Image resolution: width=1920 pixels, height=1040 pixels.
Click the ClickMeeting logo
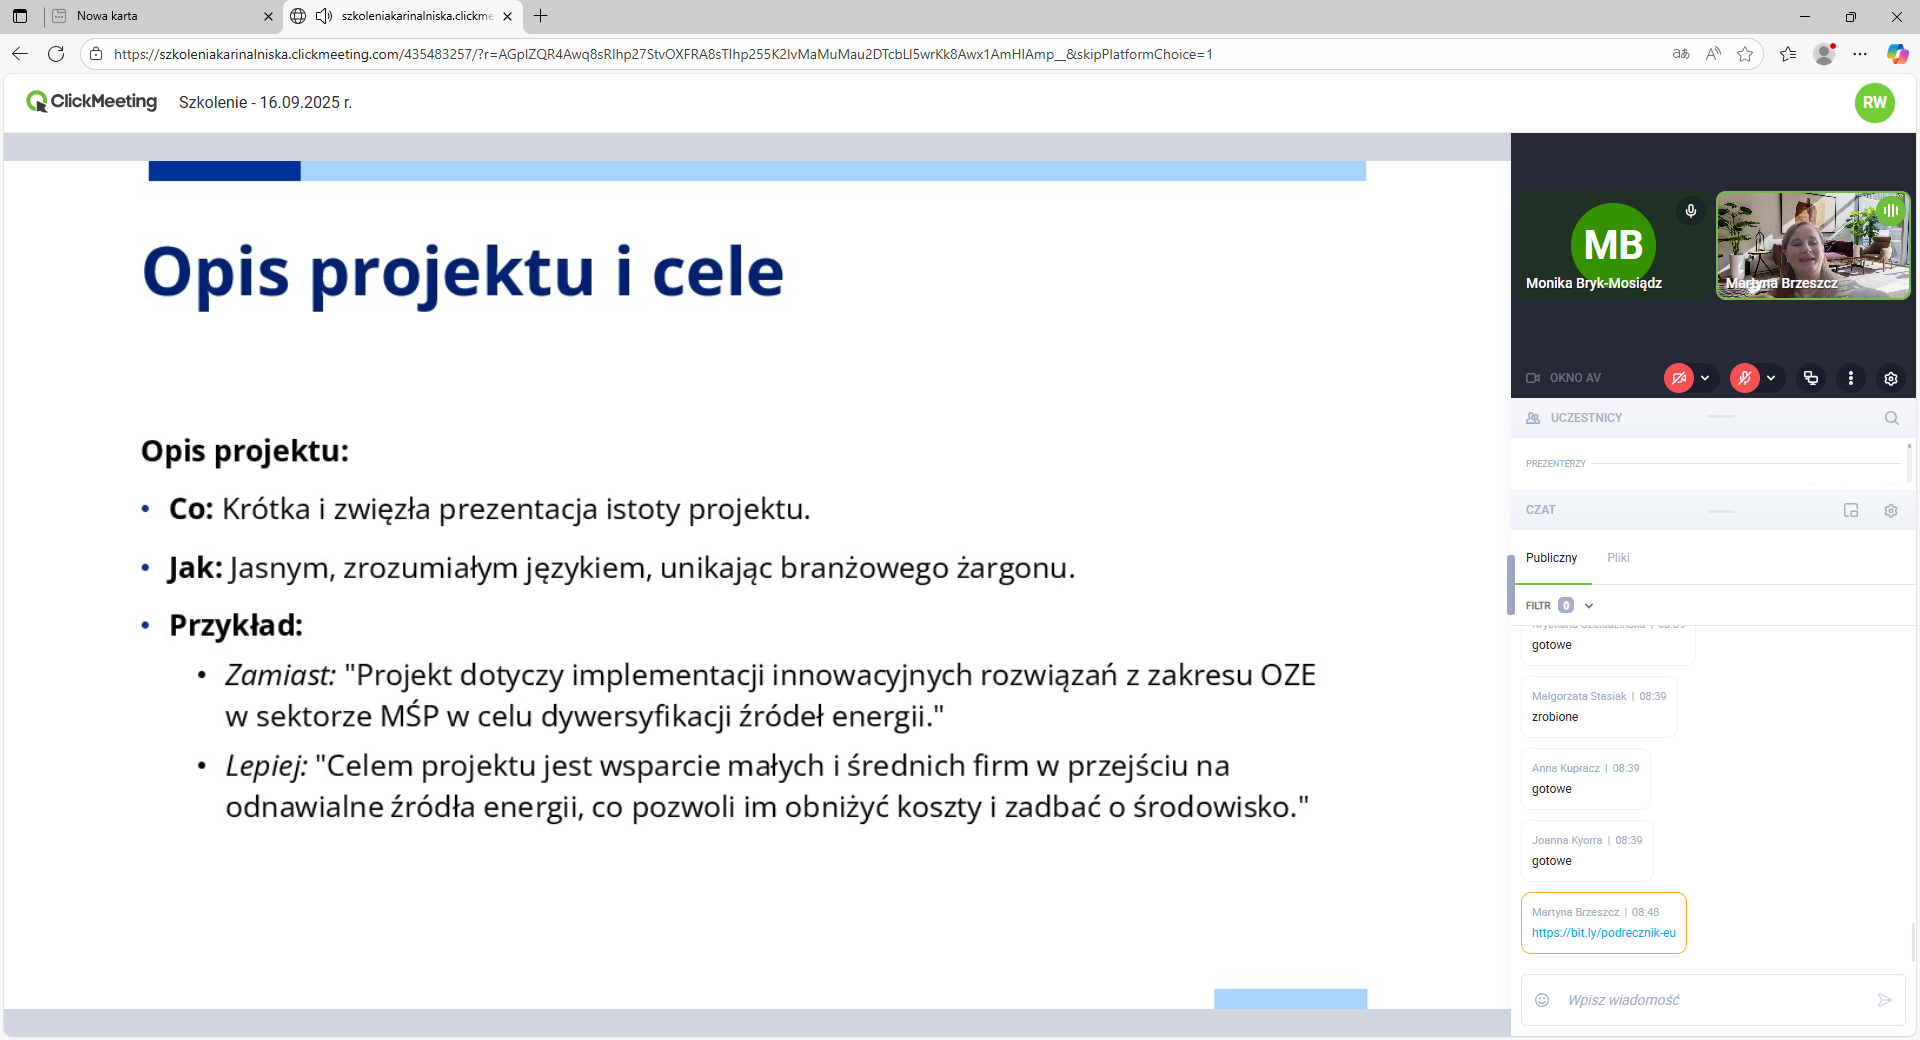pyautogui.click(x=92, y=101)
